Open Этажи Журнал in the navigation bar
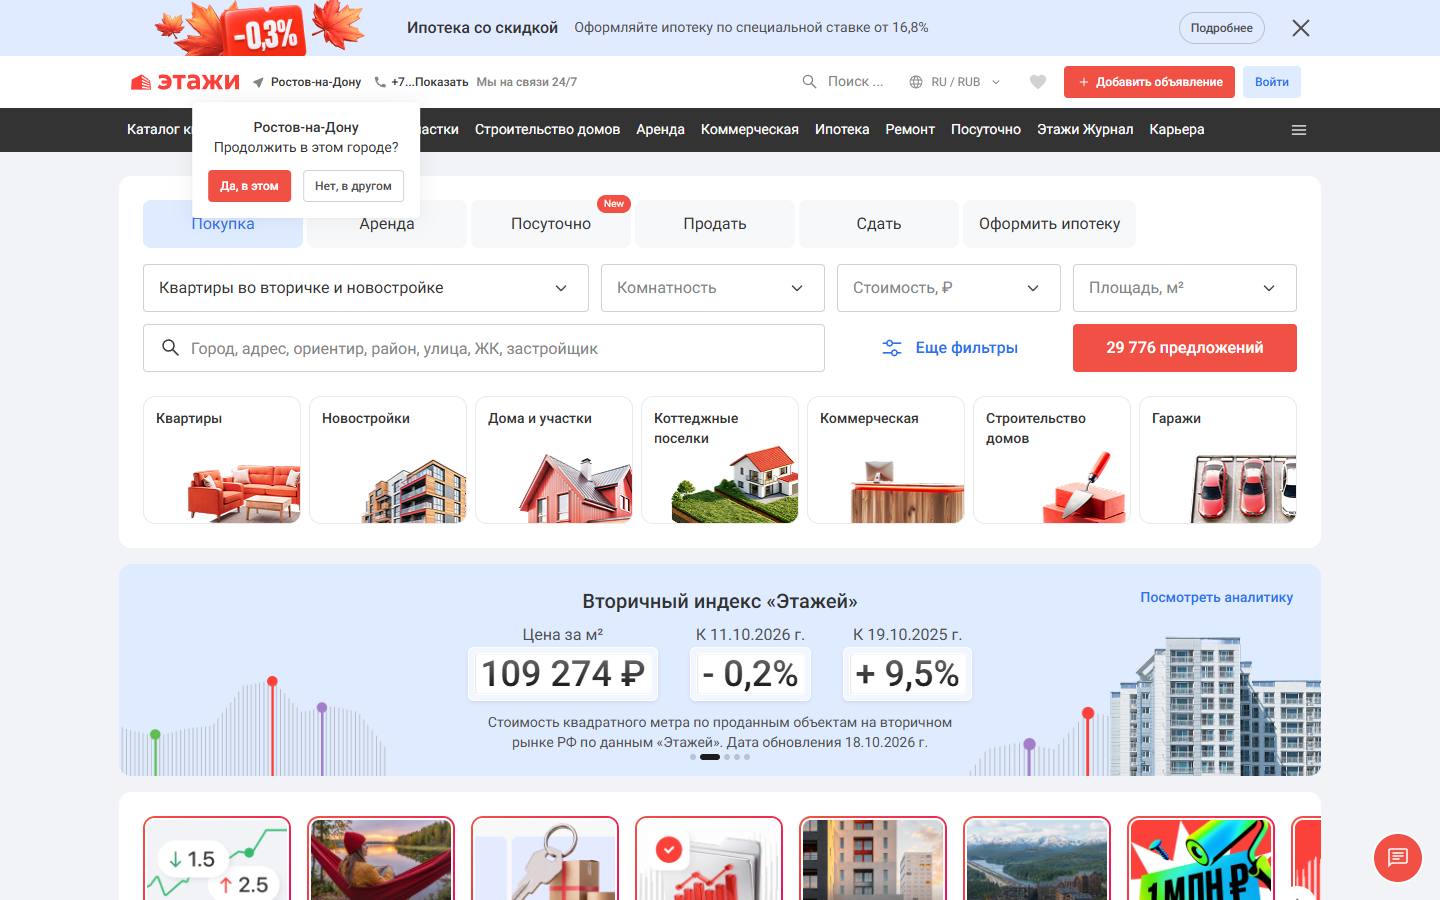Image resolution: width=1440 pixels, height=900 pixels. coord(1085,130)
